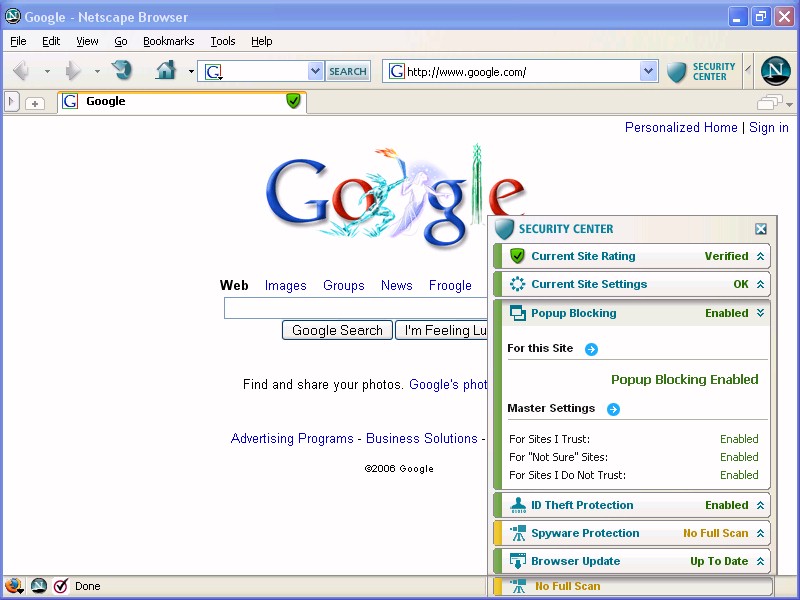The width and height of the screenshot is (800, 600).
Task: Click the Browser Update icon
Action: tap(518, 561)
